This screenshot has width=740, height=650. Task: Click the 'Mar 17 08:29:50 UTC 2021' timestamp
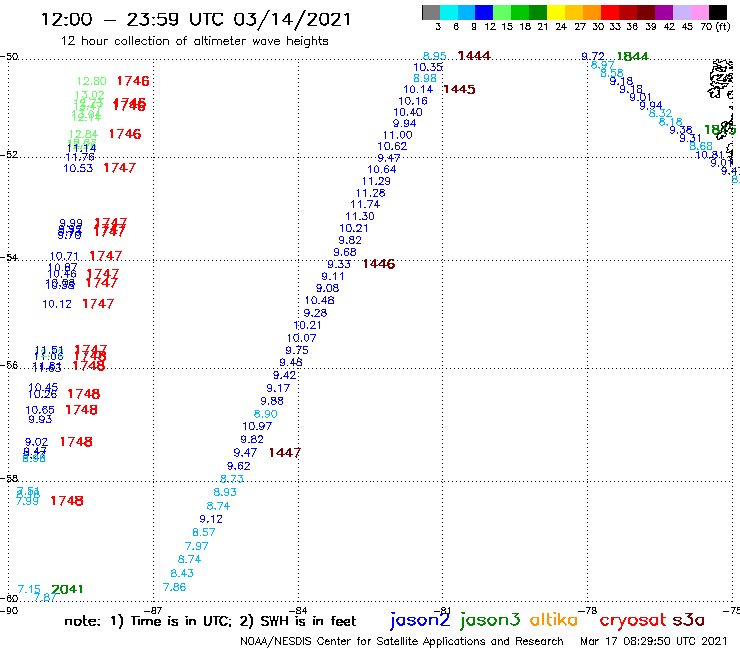[654, 641]
